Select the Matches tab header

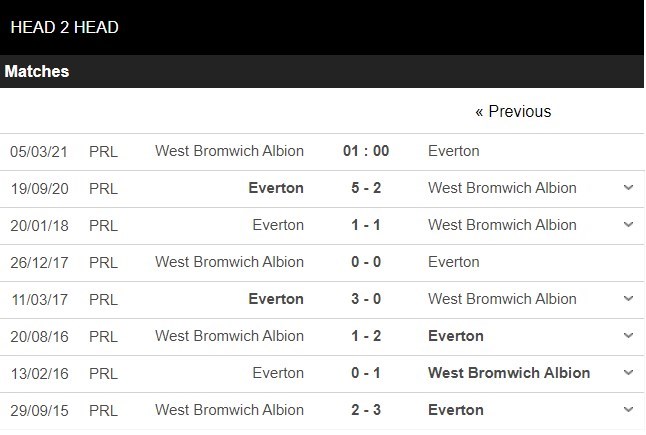tap(37, 72)
